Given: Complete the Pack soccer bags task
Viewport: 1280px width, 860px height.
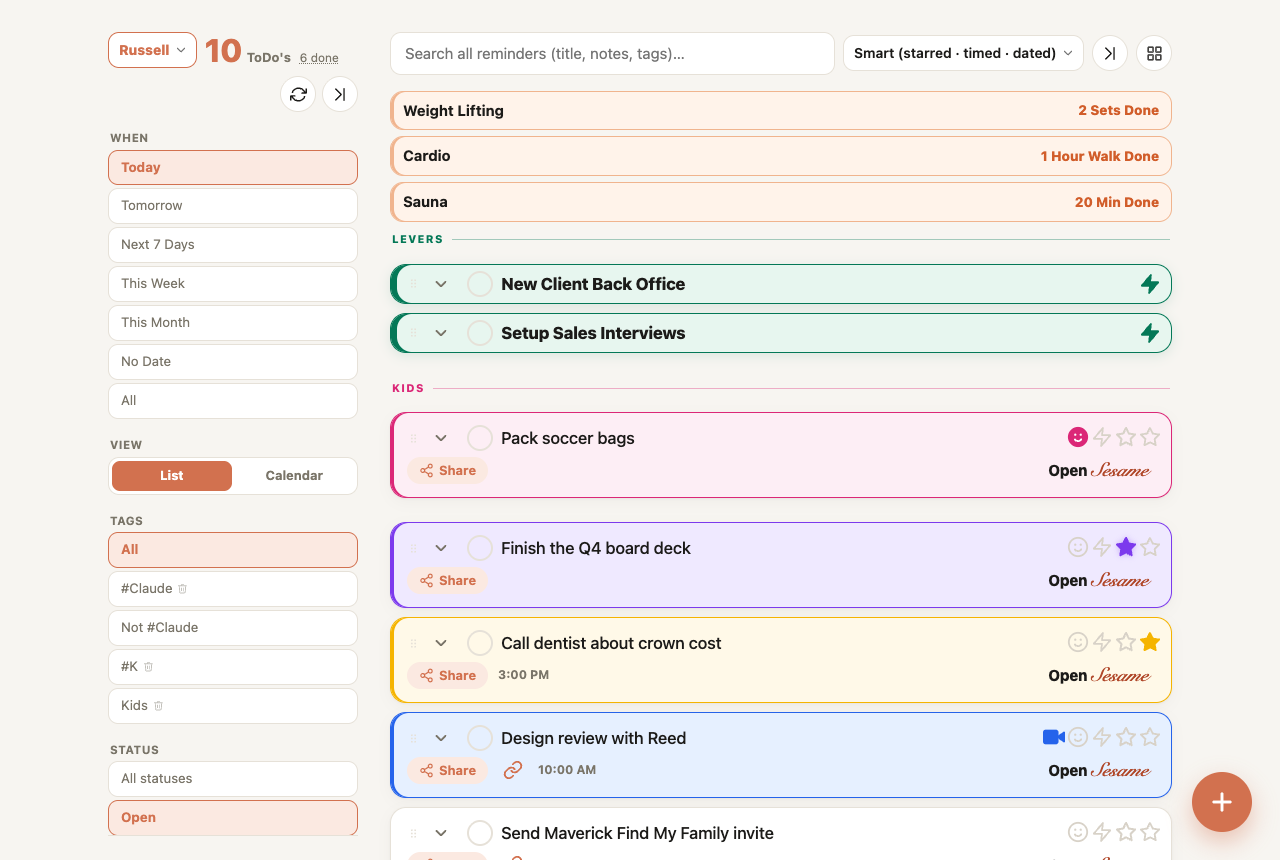Looking at the screenshot, I should pyautogui.click(x=480, y=438).
